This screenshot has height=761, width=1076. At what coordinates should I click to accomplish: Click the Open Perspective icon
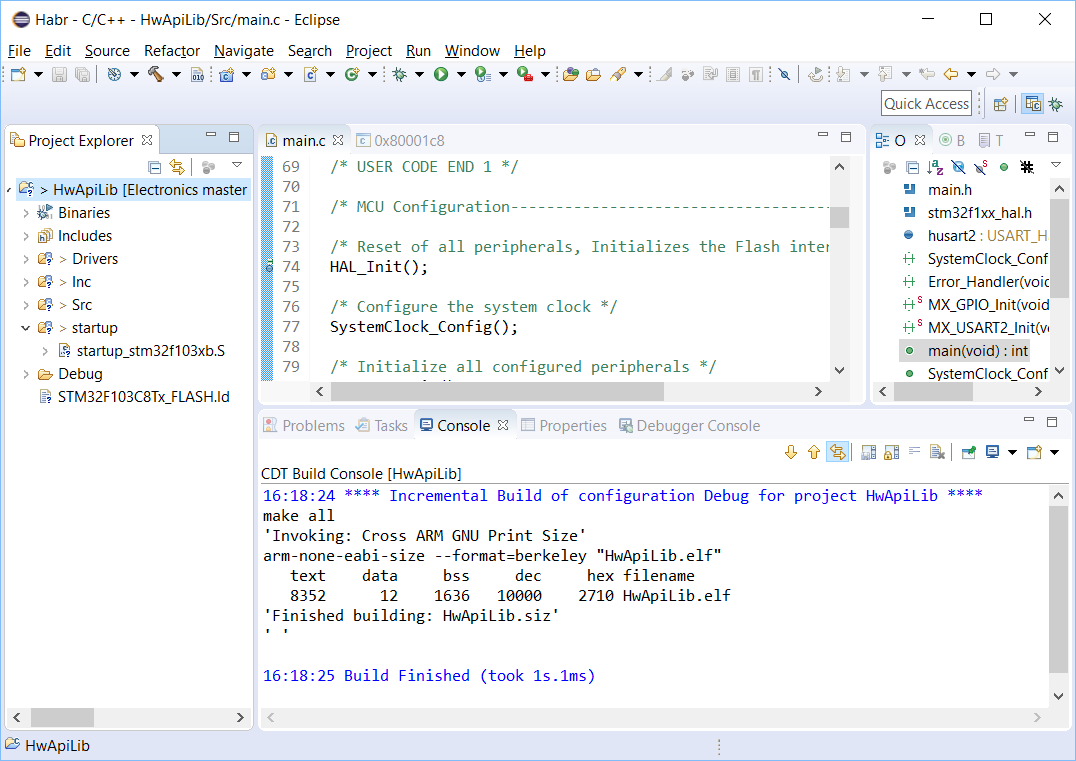click(x=1000, y=103)
